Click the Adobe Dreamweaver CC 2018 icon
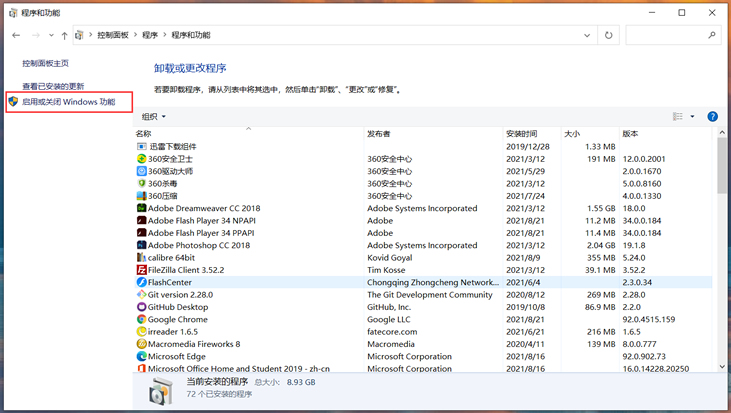731x413 pixels. tap(142, 208)
